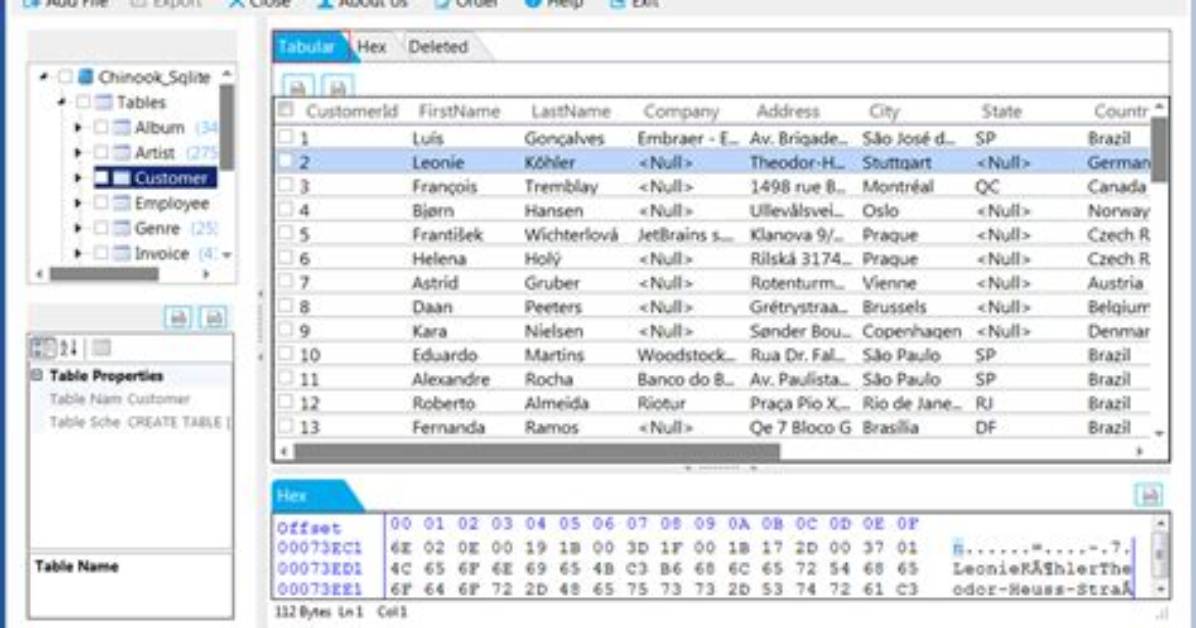
Task: Expand the Invoice table node
Action: (x=78, y=253)
